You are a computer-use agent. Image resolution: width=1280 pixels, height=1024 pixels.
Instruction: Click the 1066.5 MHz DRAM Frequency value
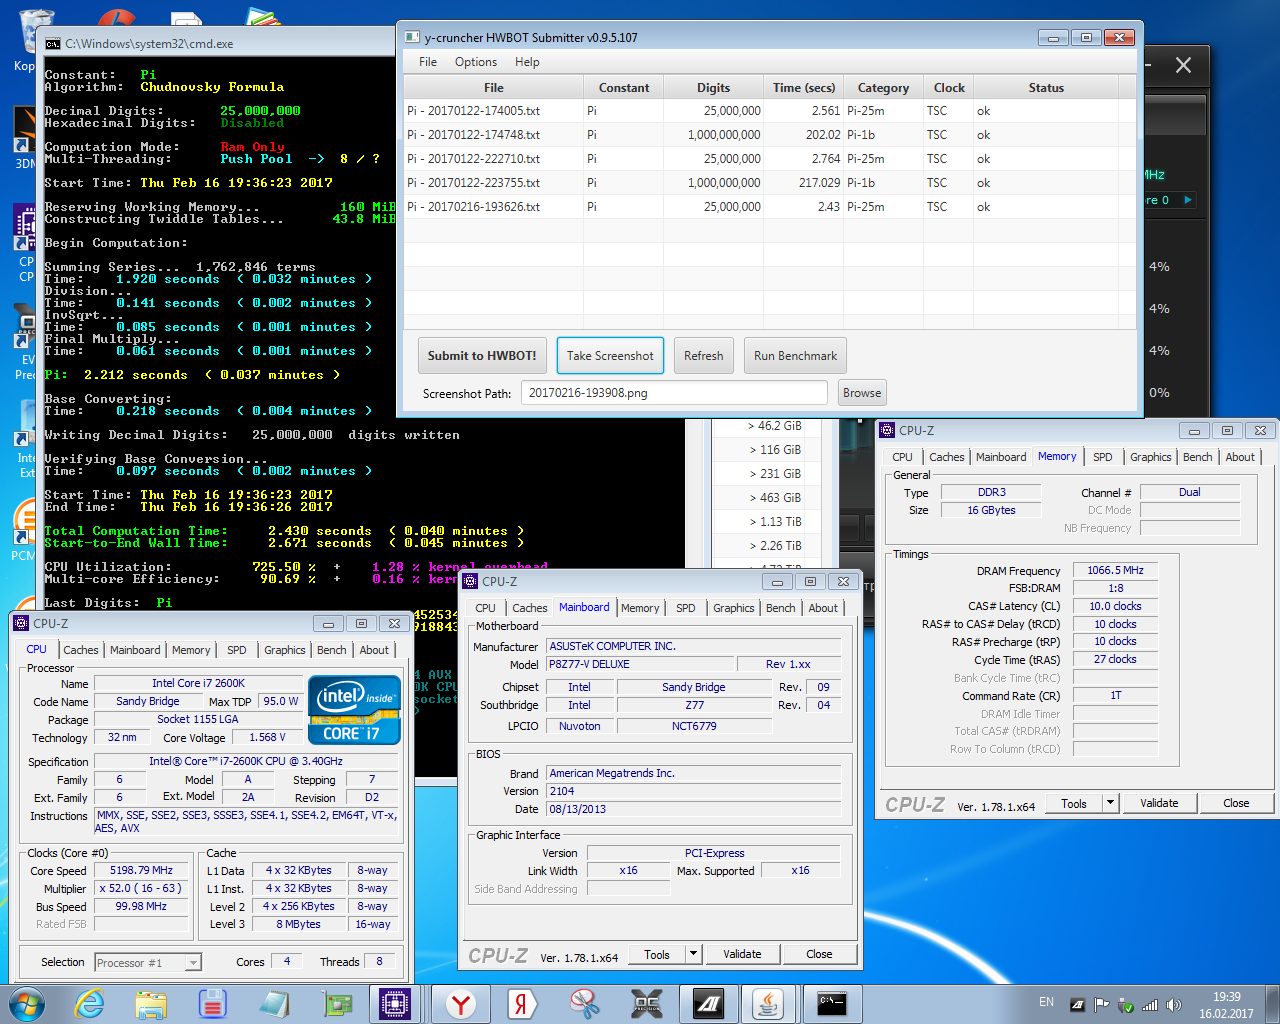(1115, 570)
